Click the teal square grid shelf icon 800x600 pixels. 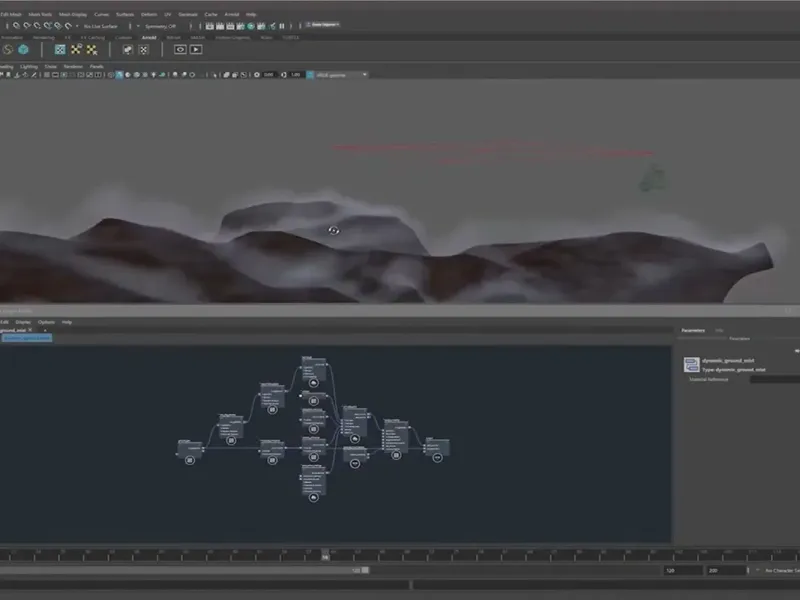point(60,49)
